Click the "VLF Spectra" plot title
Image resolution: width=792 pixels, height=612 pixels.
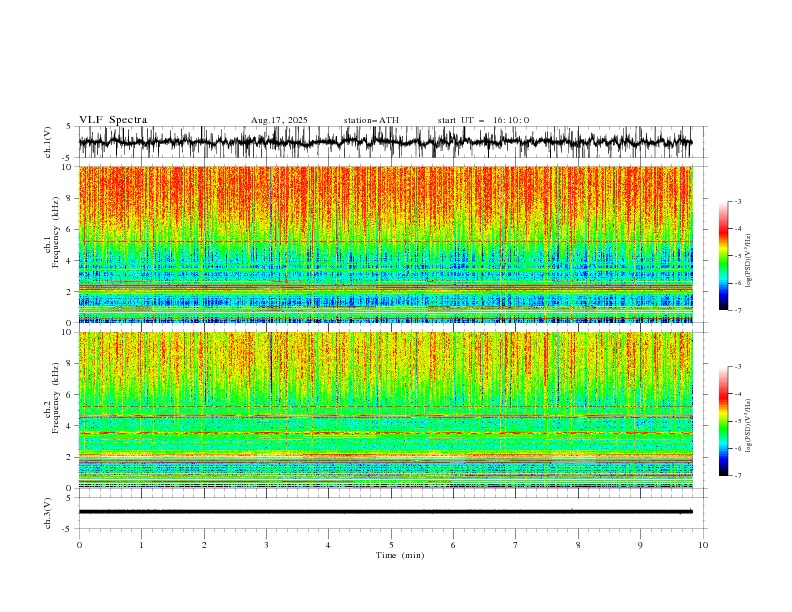(x=113, y=120)
